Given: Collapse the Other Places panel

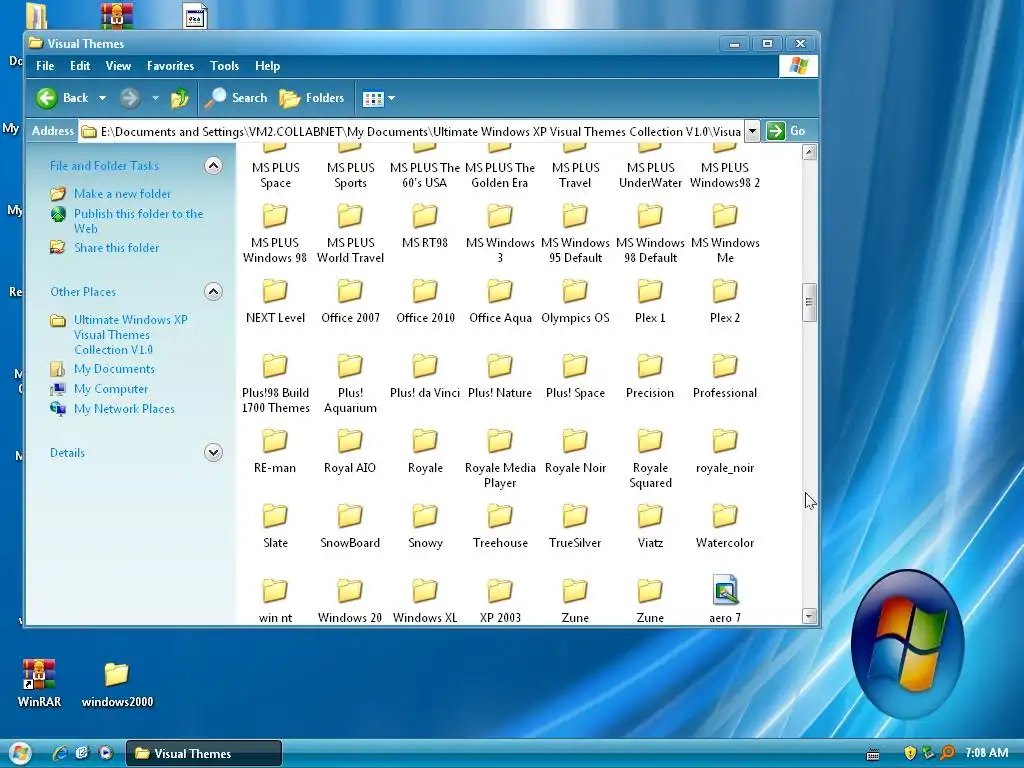Looking at the screenshot, I should coord(213,291).
